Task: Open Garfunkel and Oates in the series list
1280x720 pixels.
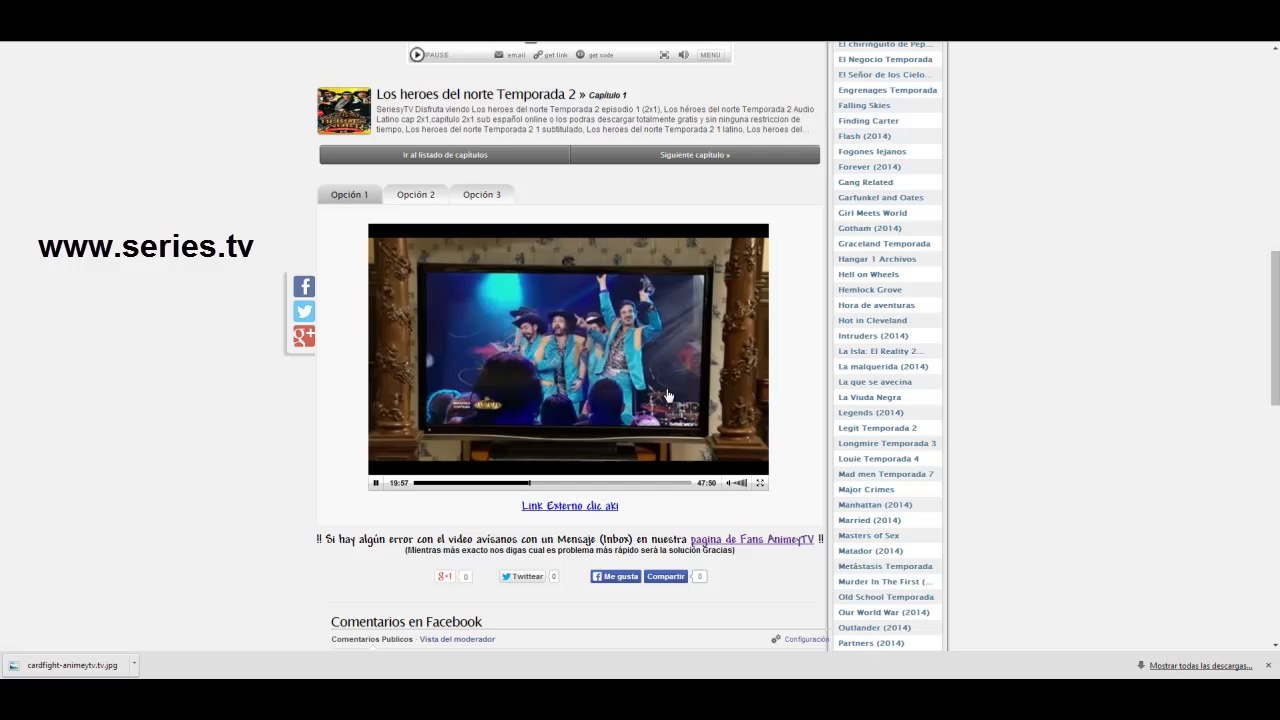Action: tap(880, 198)
